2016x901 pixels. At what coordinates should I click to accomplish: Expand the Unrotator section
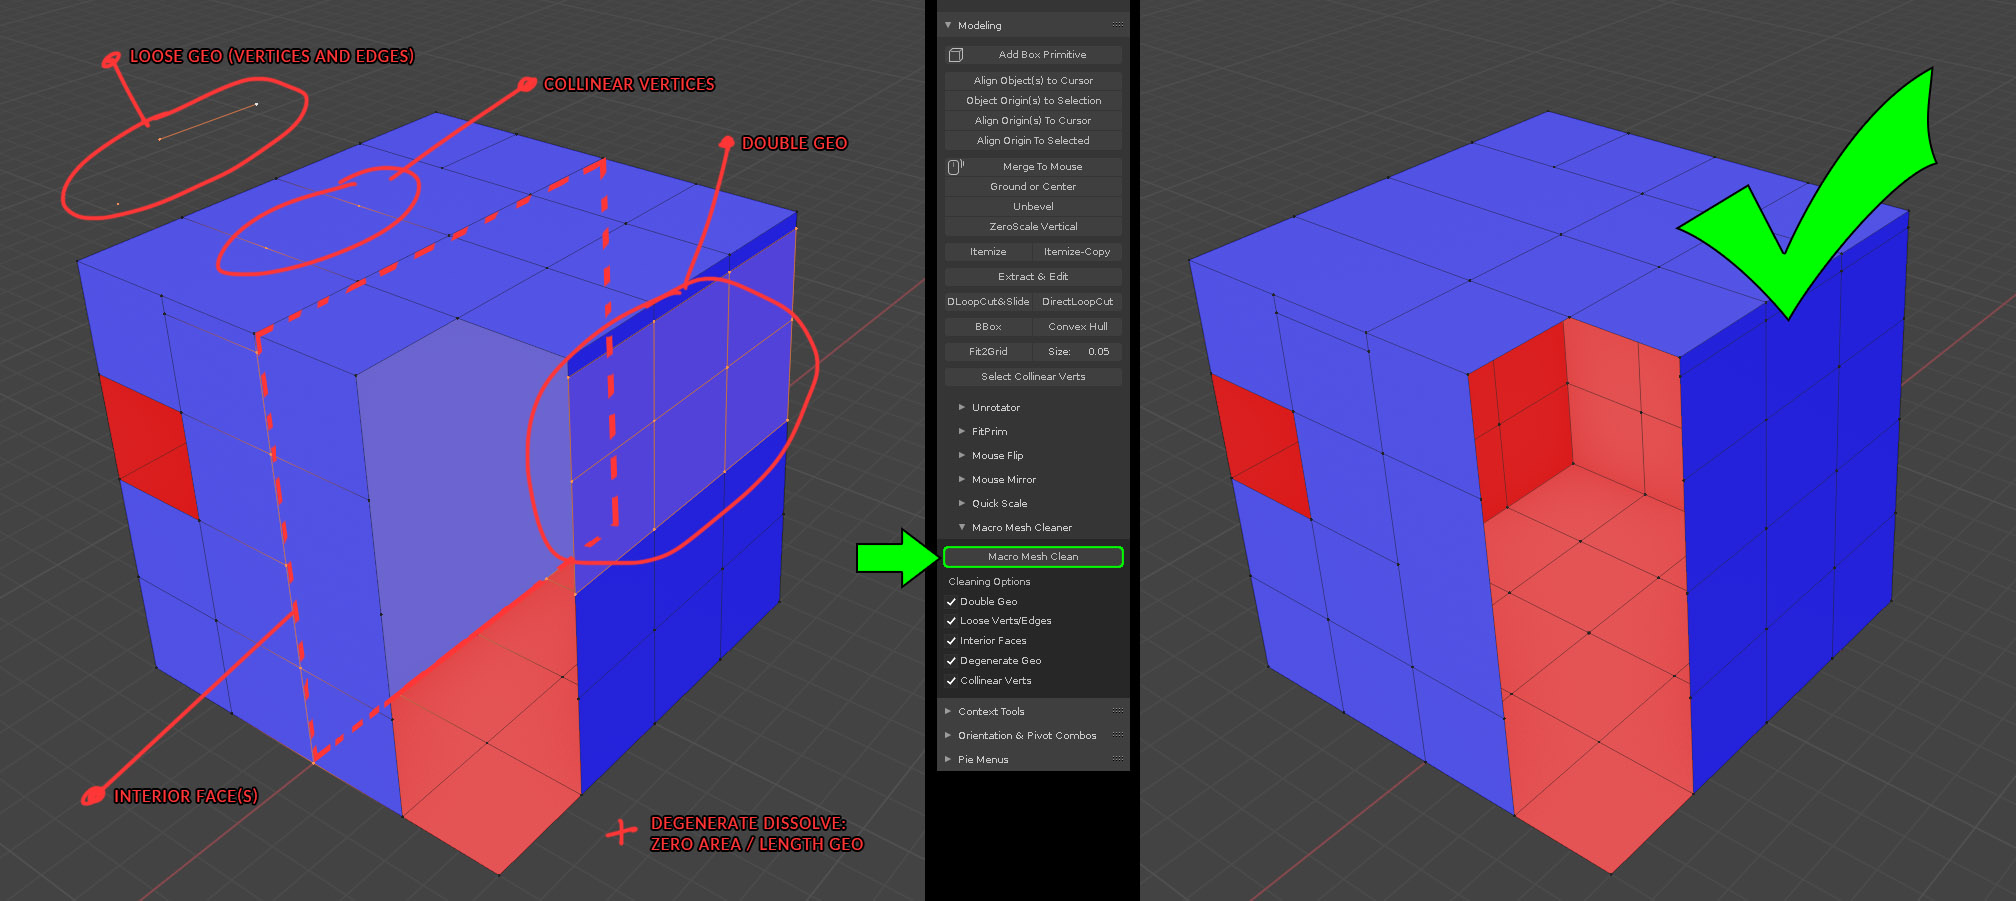960,407
